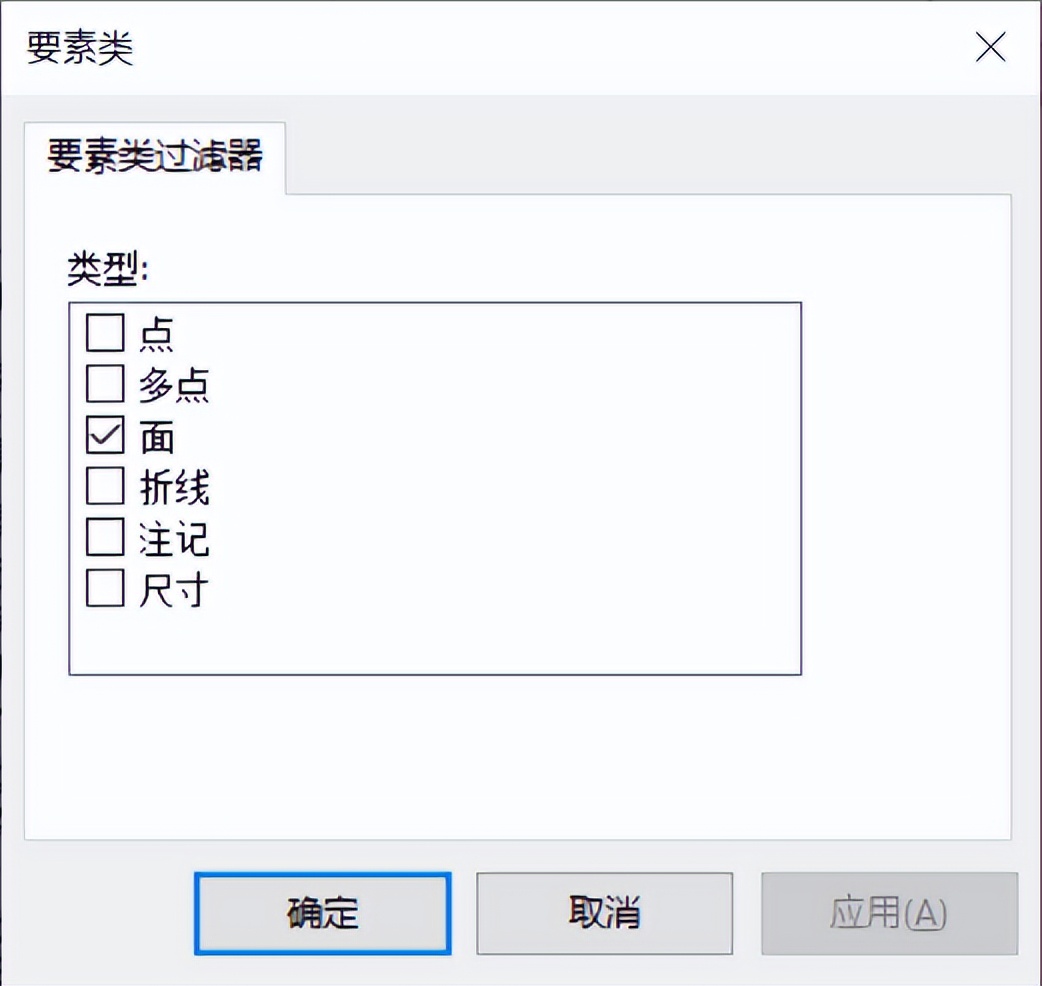The width and height of the screenshot is (1042, 986).
Task: Uncheck the 面 checkbox
Action: point(103,436)
